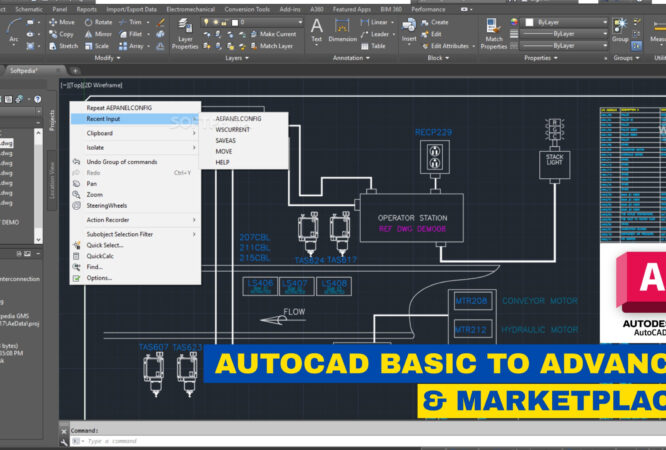Select the Scale tool
Screen dimensions: 666x450
pyautogui.click(x=97, y=46)
